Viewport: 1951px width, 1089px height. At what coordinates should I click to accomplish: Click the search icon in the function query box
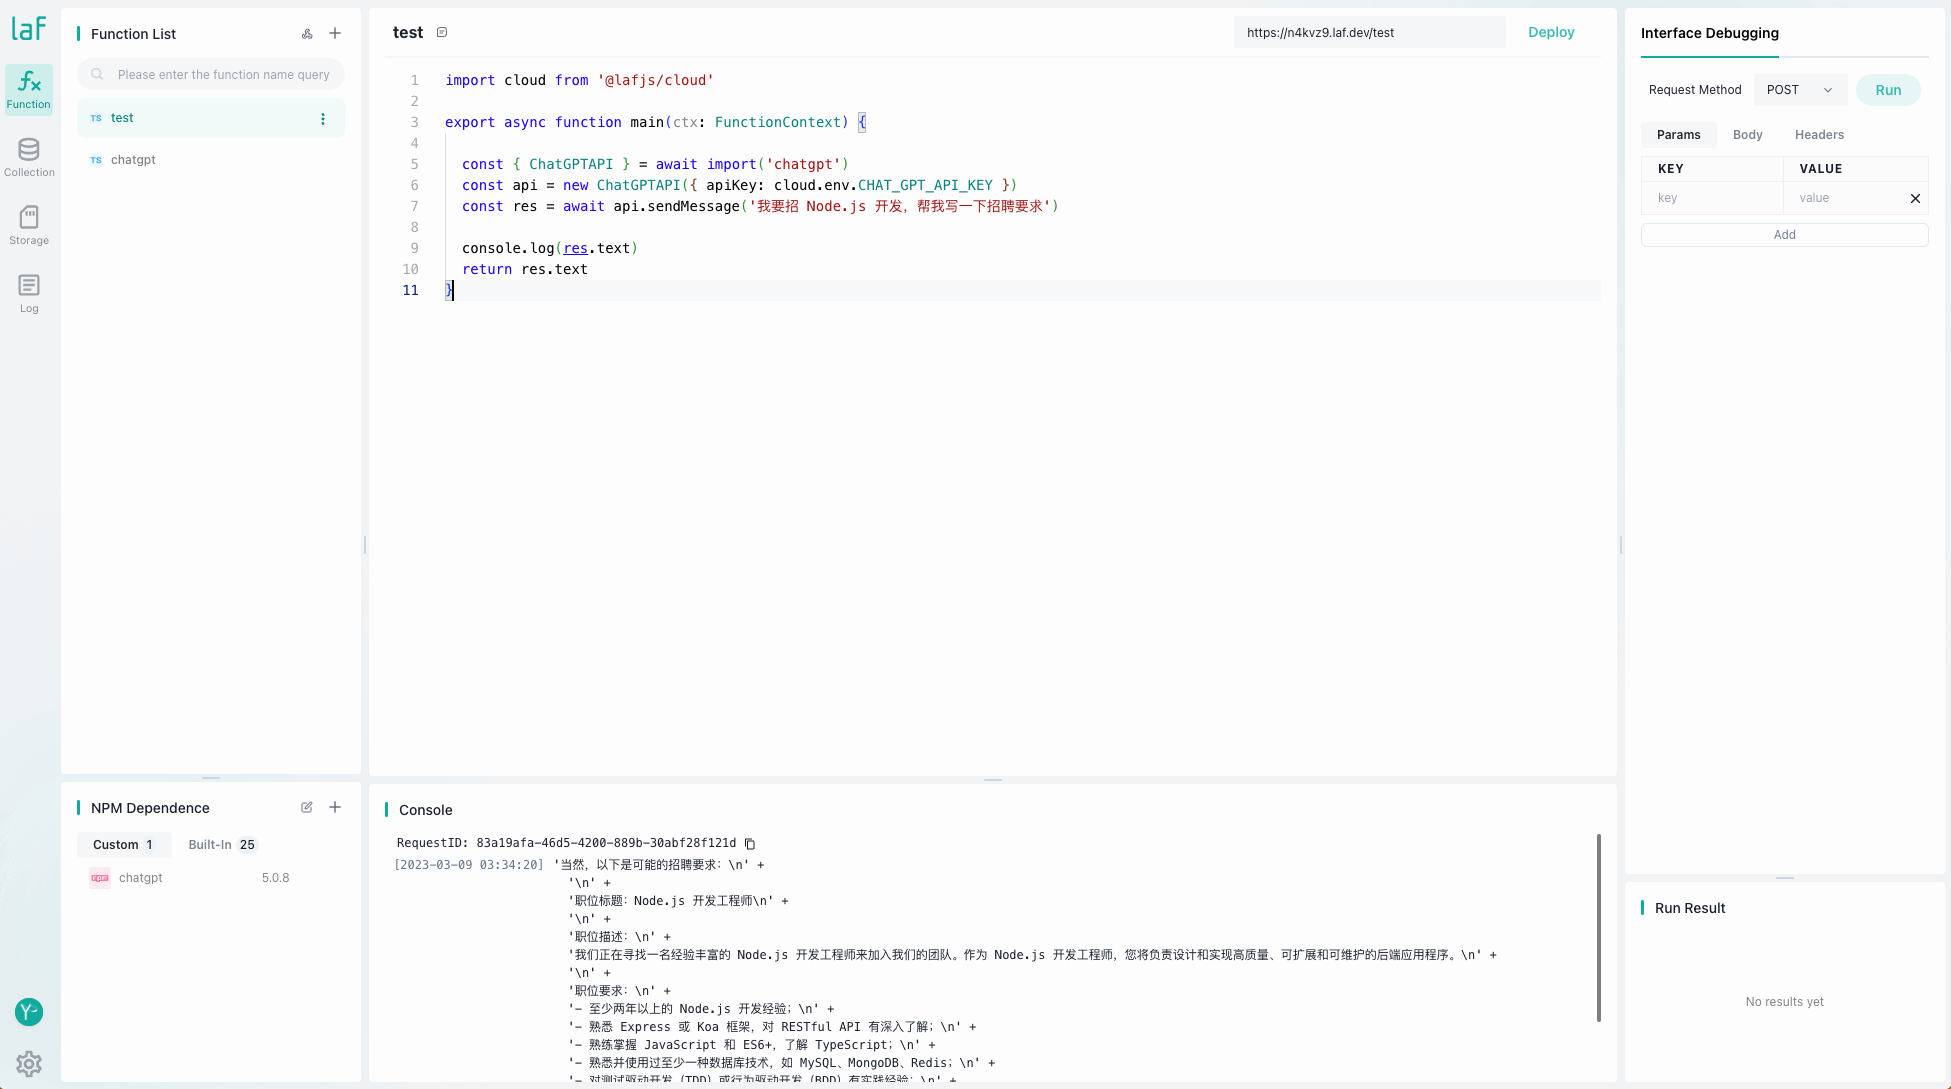97,74
